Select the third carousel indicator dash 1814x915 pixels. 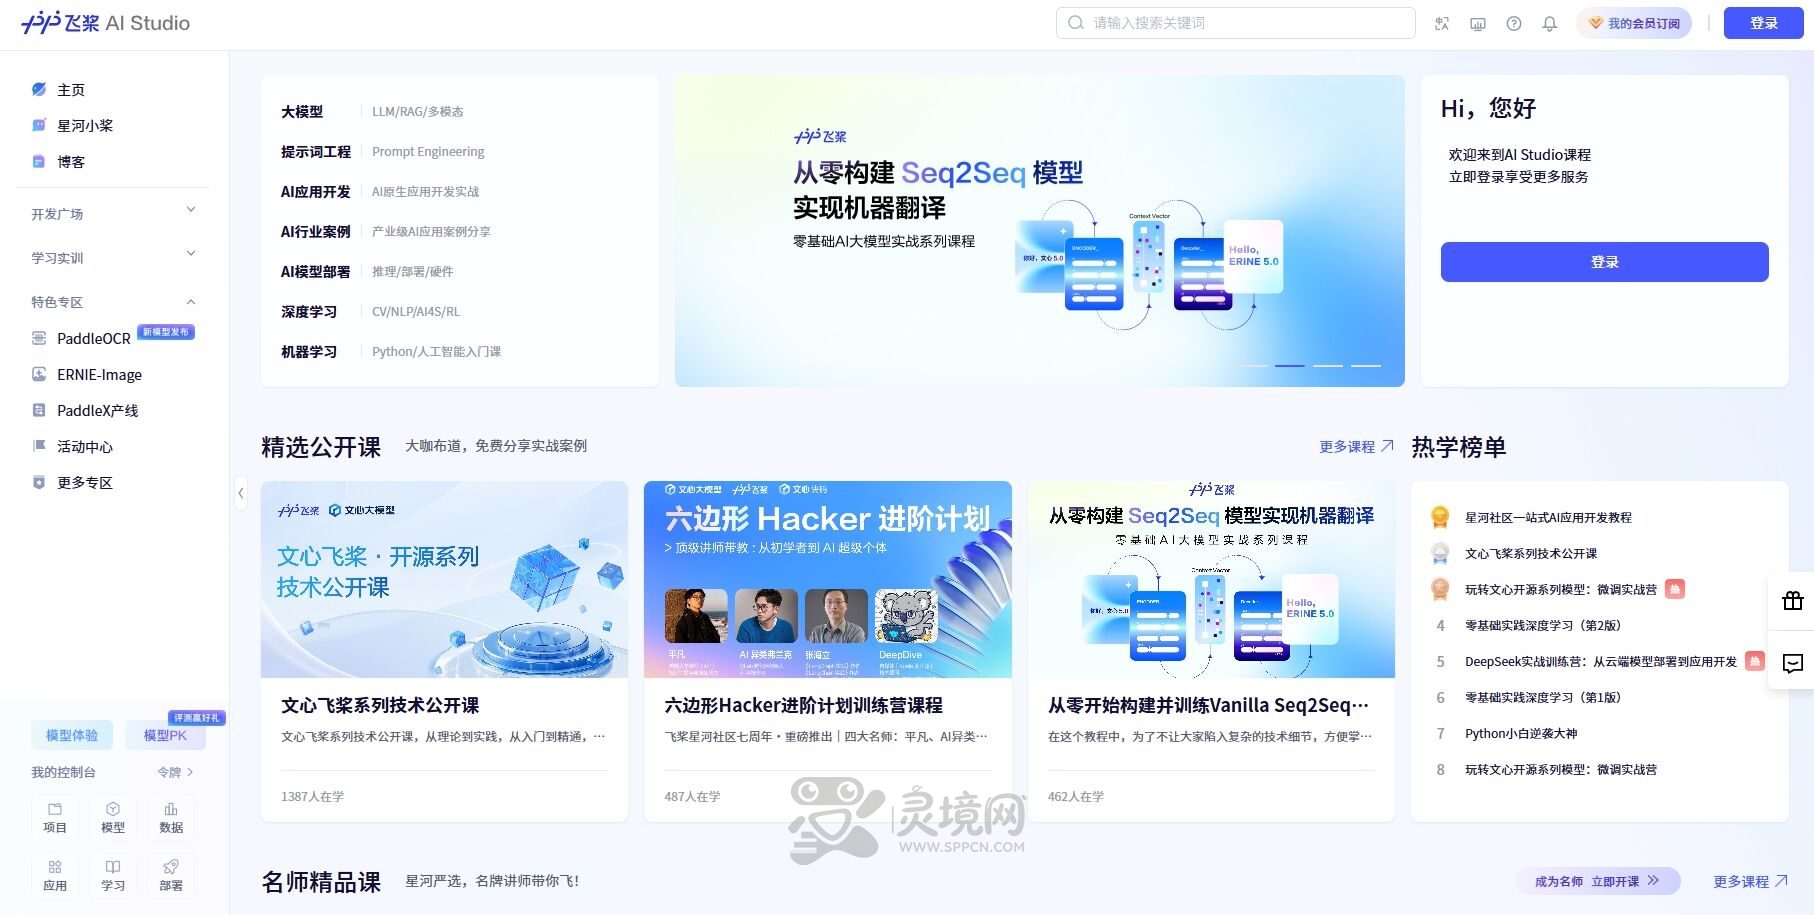coord(1328,366)
